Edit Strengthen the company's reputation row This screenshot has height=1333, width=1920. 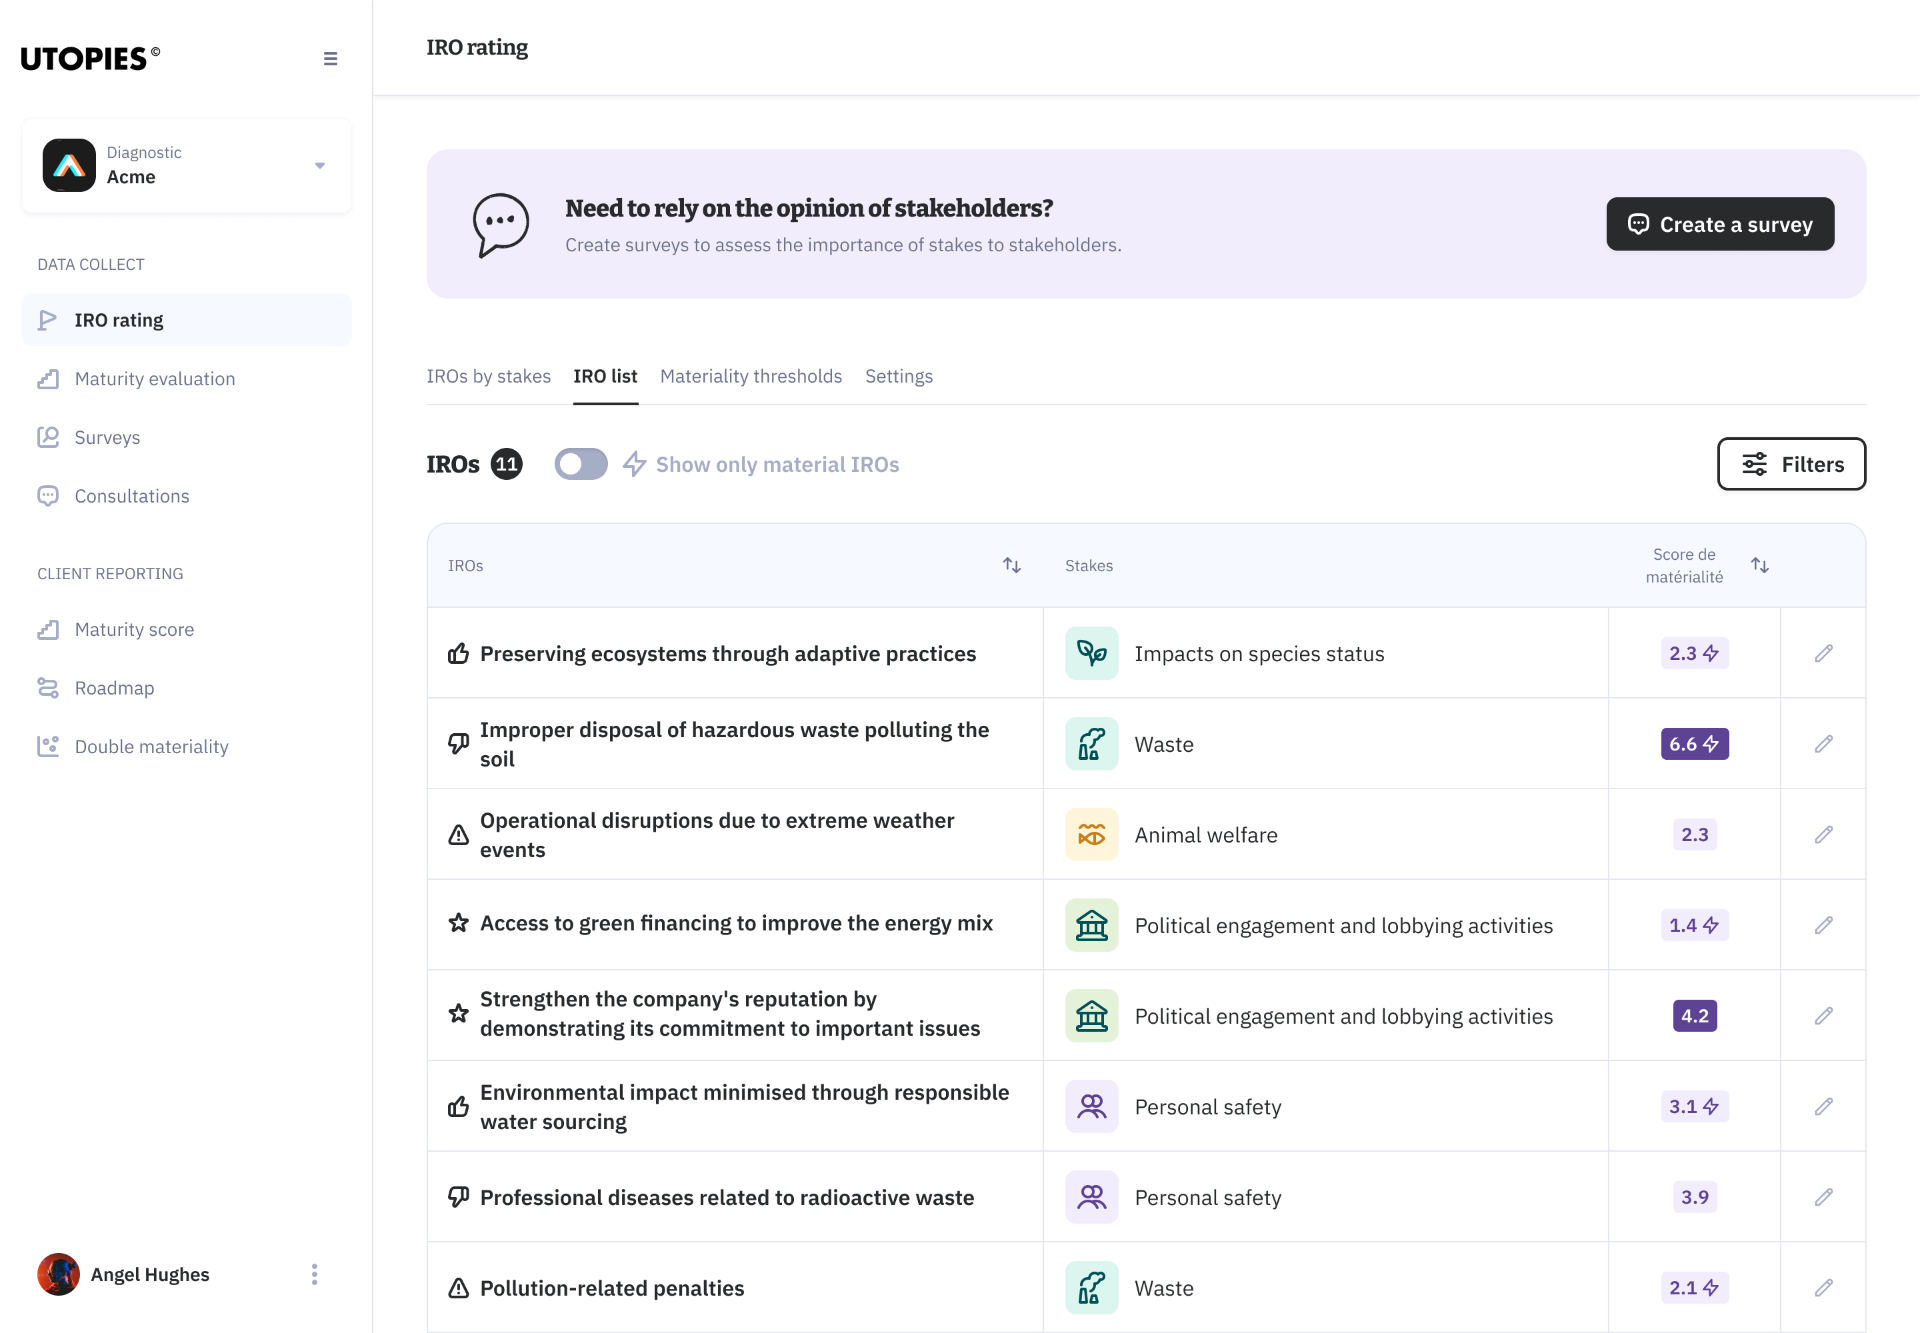1823,1016
